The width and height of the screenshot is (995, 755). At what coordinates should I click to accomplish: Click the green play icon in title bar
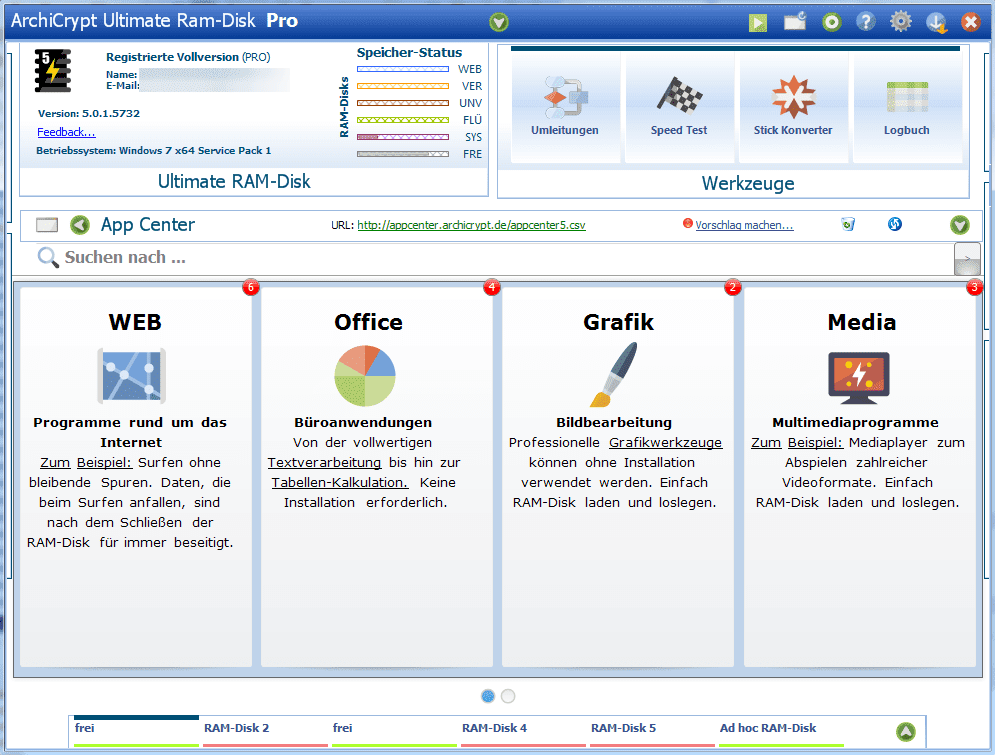coord(758,23)
